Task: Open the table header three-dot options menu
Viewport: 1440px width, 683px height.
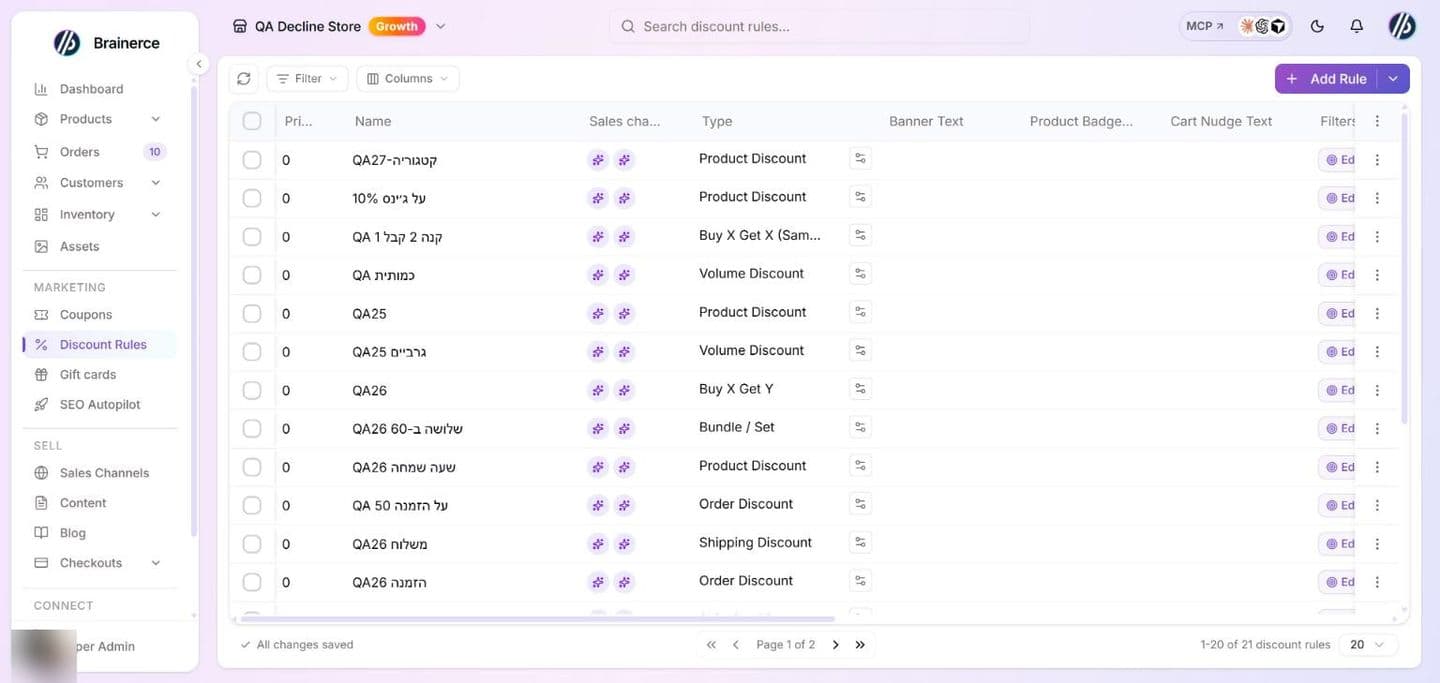Action: (1377, 121)
